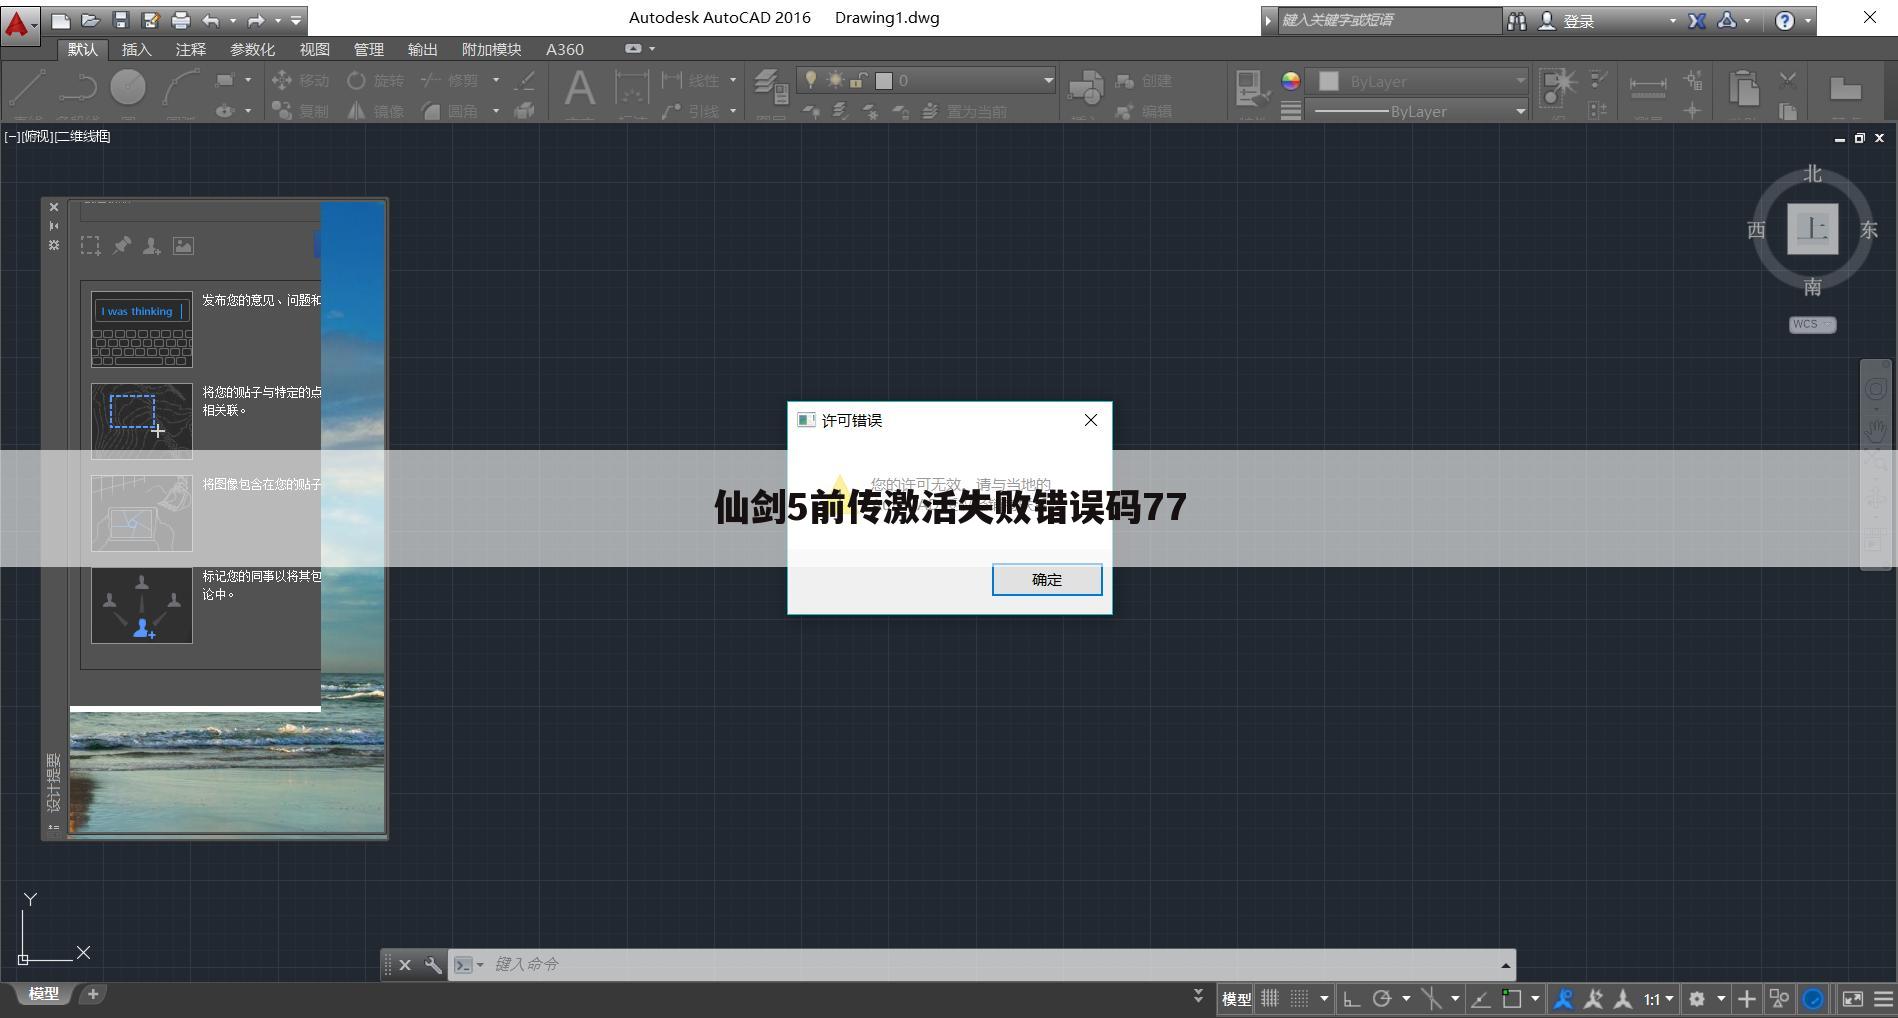Image resolution: width=1898 pixels, height=1018 pixels.
Task: Open the 参数化 ribbon tab
Action: point(252,49)
